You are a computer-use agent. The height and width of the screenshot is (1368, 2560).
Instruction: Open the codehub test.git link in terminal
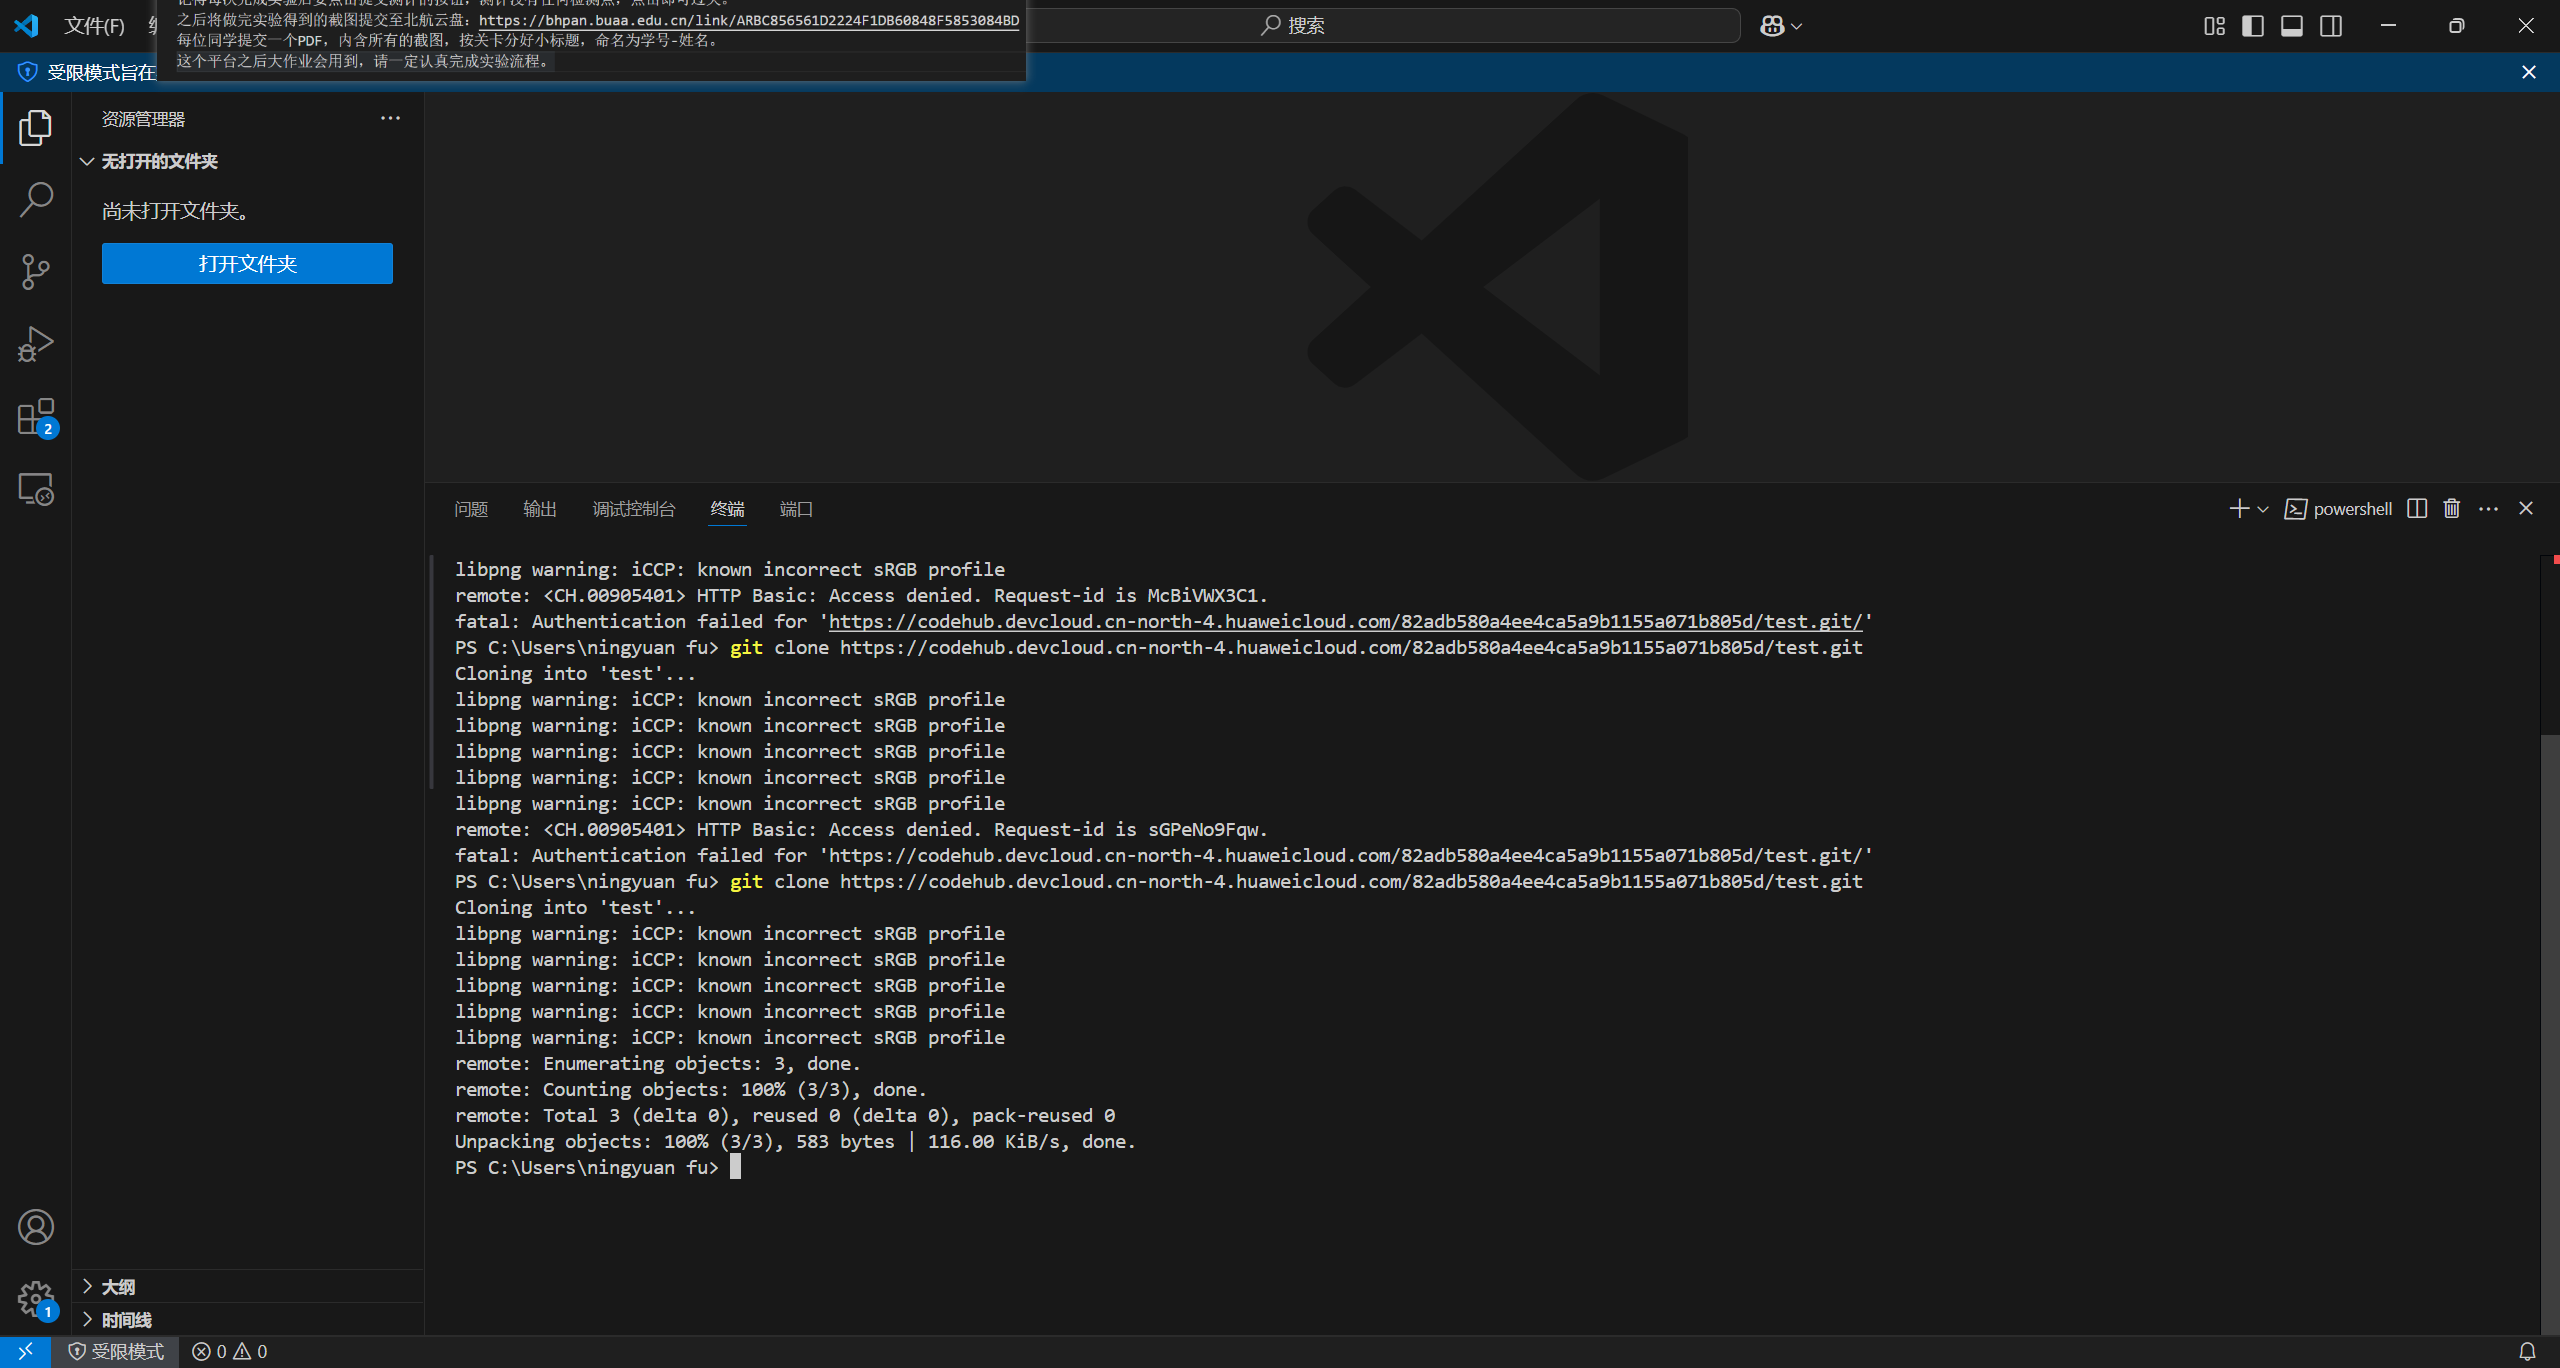tap(1345, 622)
